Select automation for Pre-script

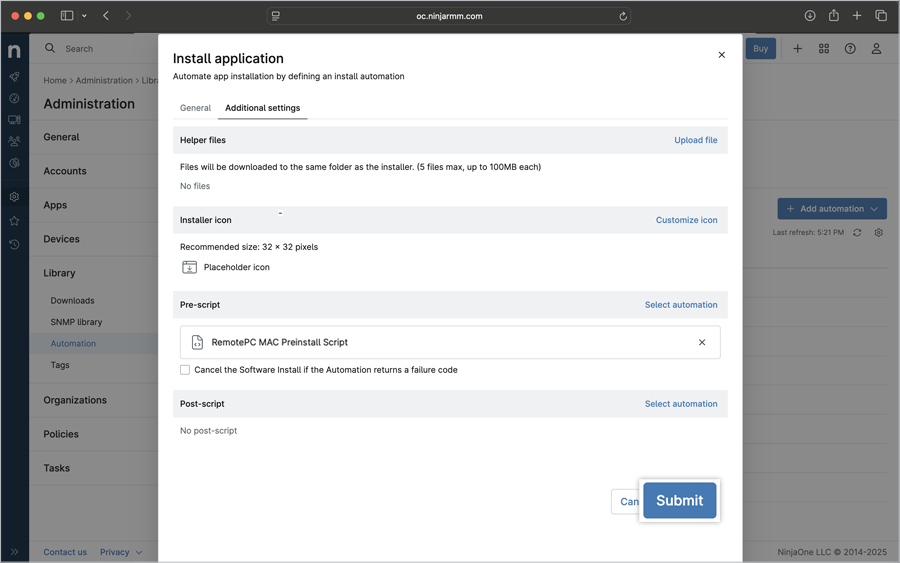[680, 305]
